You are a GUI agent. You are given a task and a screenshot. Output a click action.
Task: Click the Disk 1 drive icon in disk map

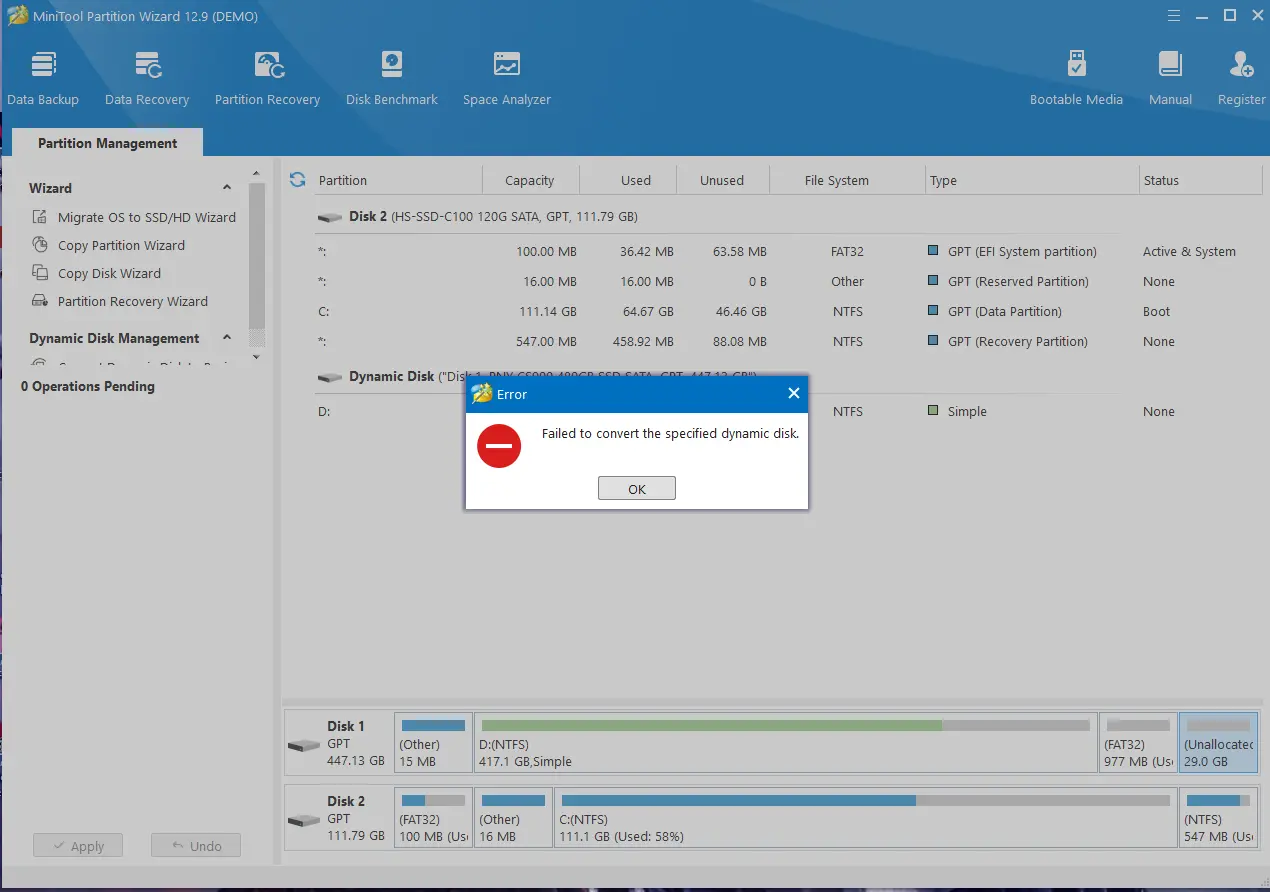pos(304,746)
